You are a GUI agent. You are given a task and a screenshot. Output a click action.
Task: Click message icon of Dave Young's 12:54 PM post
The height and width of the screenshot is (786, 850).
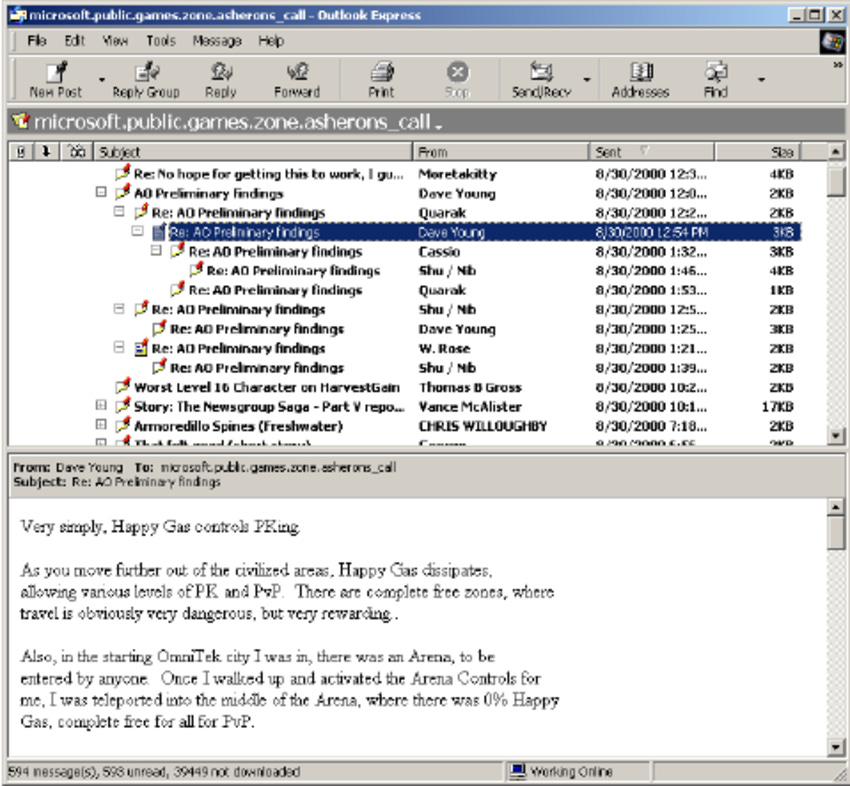coord(159,233)
